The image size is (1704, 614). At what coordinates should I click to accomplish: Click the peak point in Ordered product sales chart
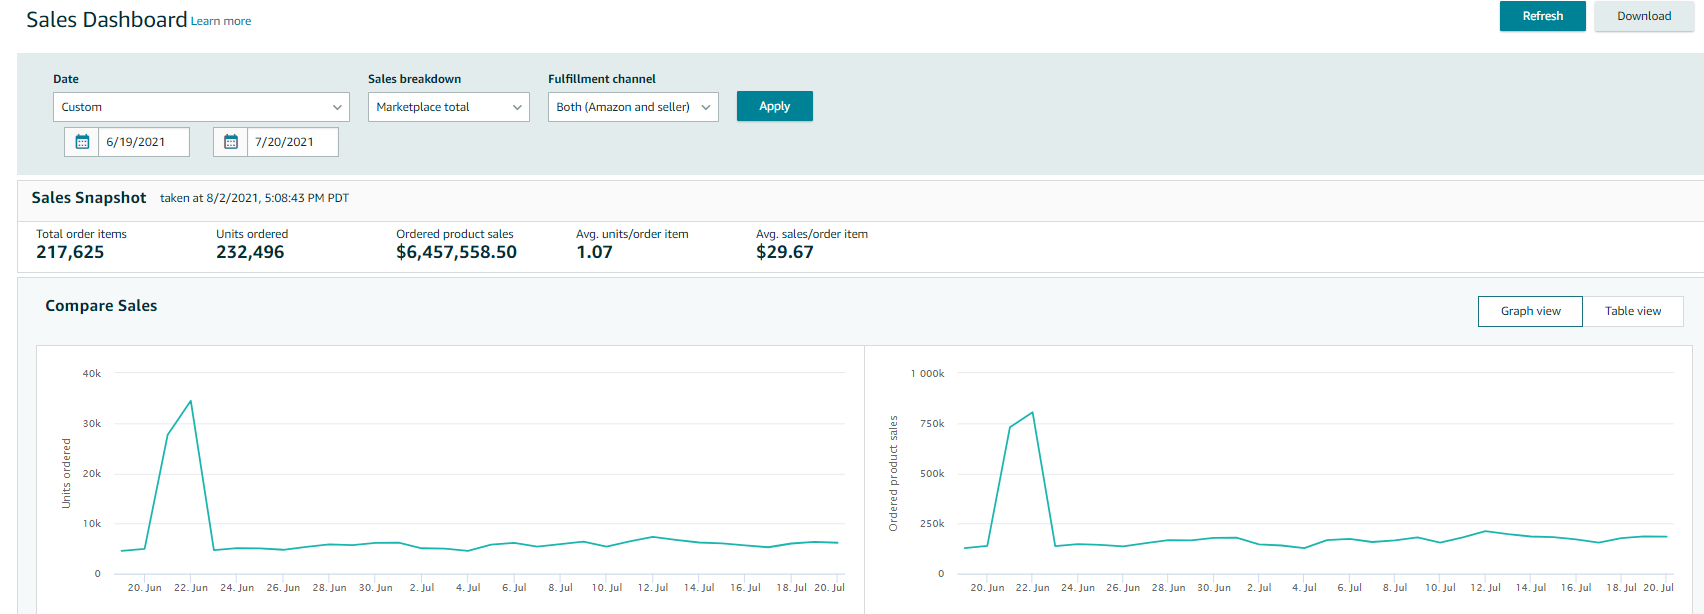1032,412
